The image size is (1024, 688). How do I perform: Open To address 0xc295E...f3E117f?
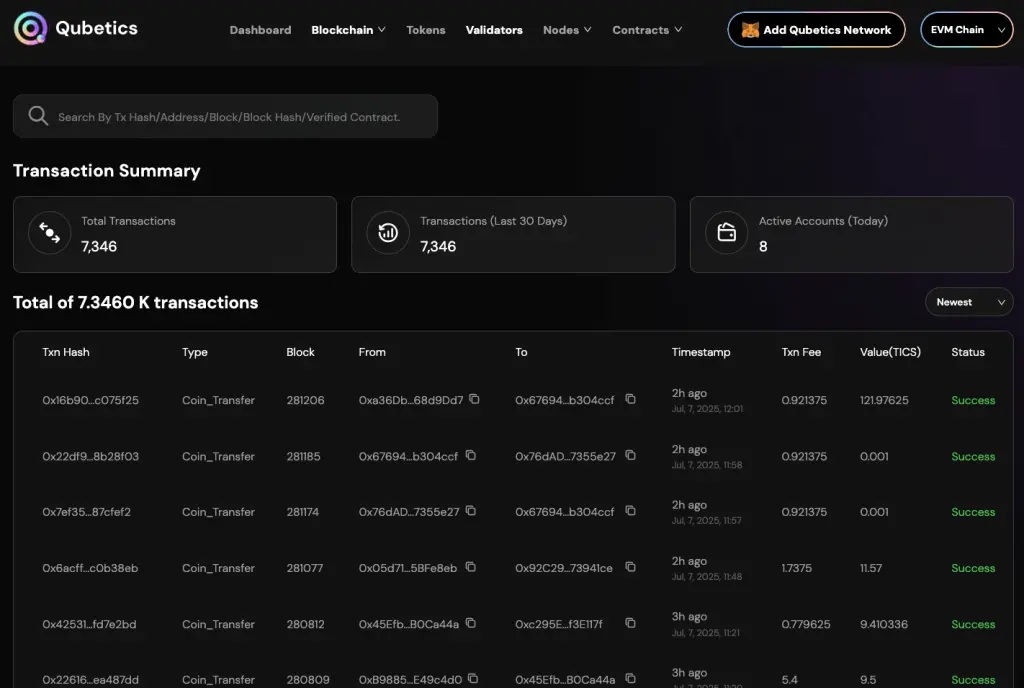[x=559, y=624]
